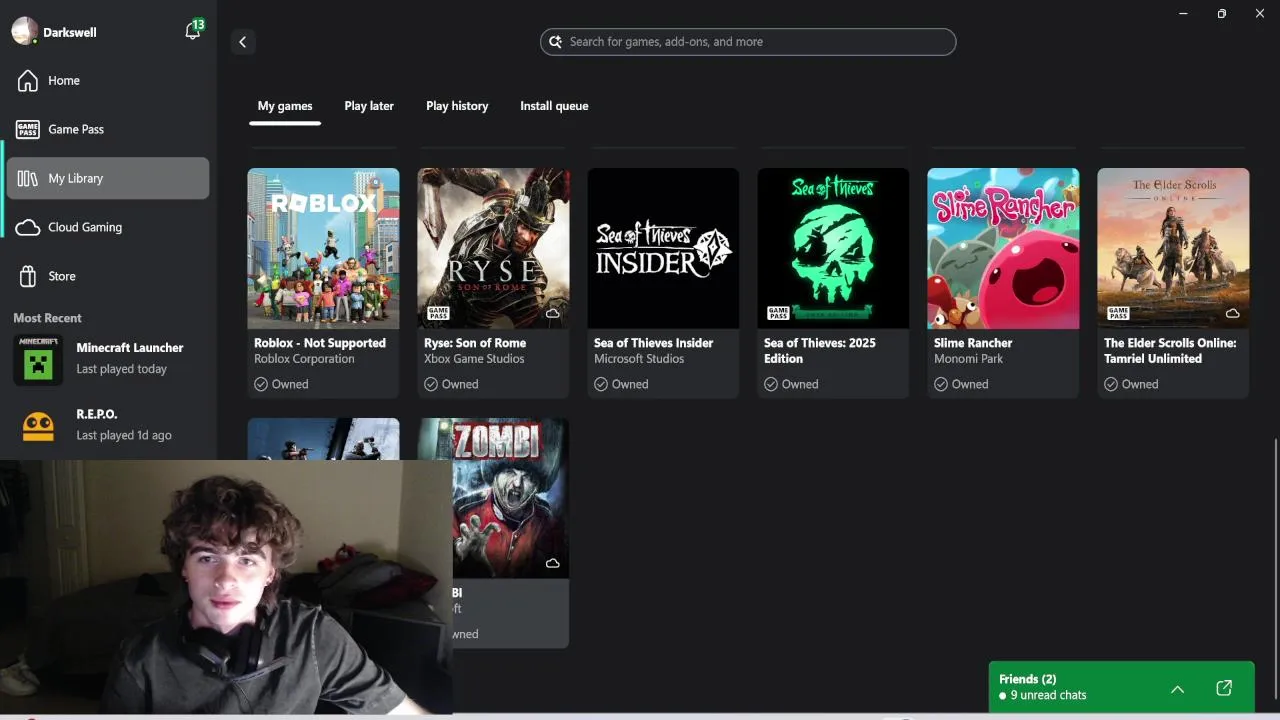1280x720 pixels.
Task: Click the cloud icon on Ryse cover
Action: pyautogui.click(x=552, y=313)
